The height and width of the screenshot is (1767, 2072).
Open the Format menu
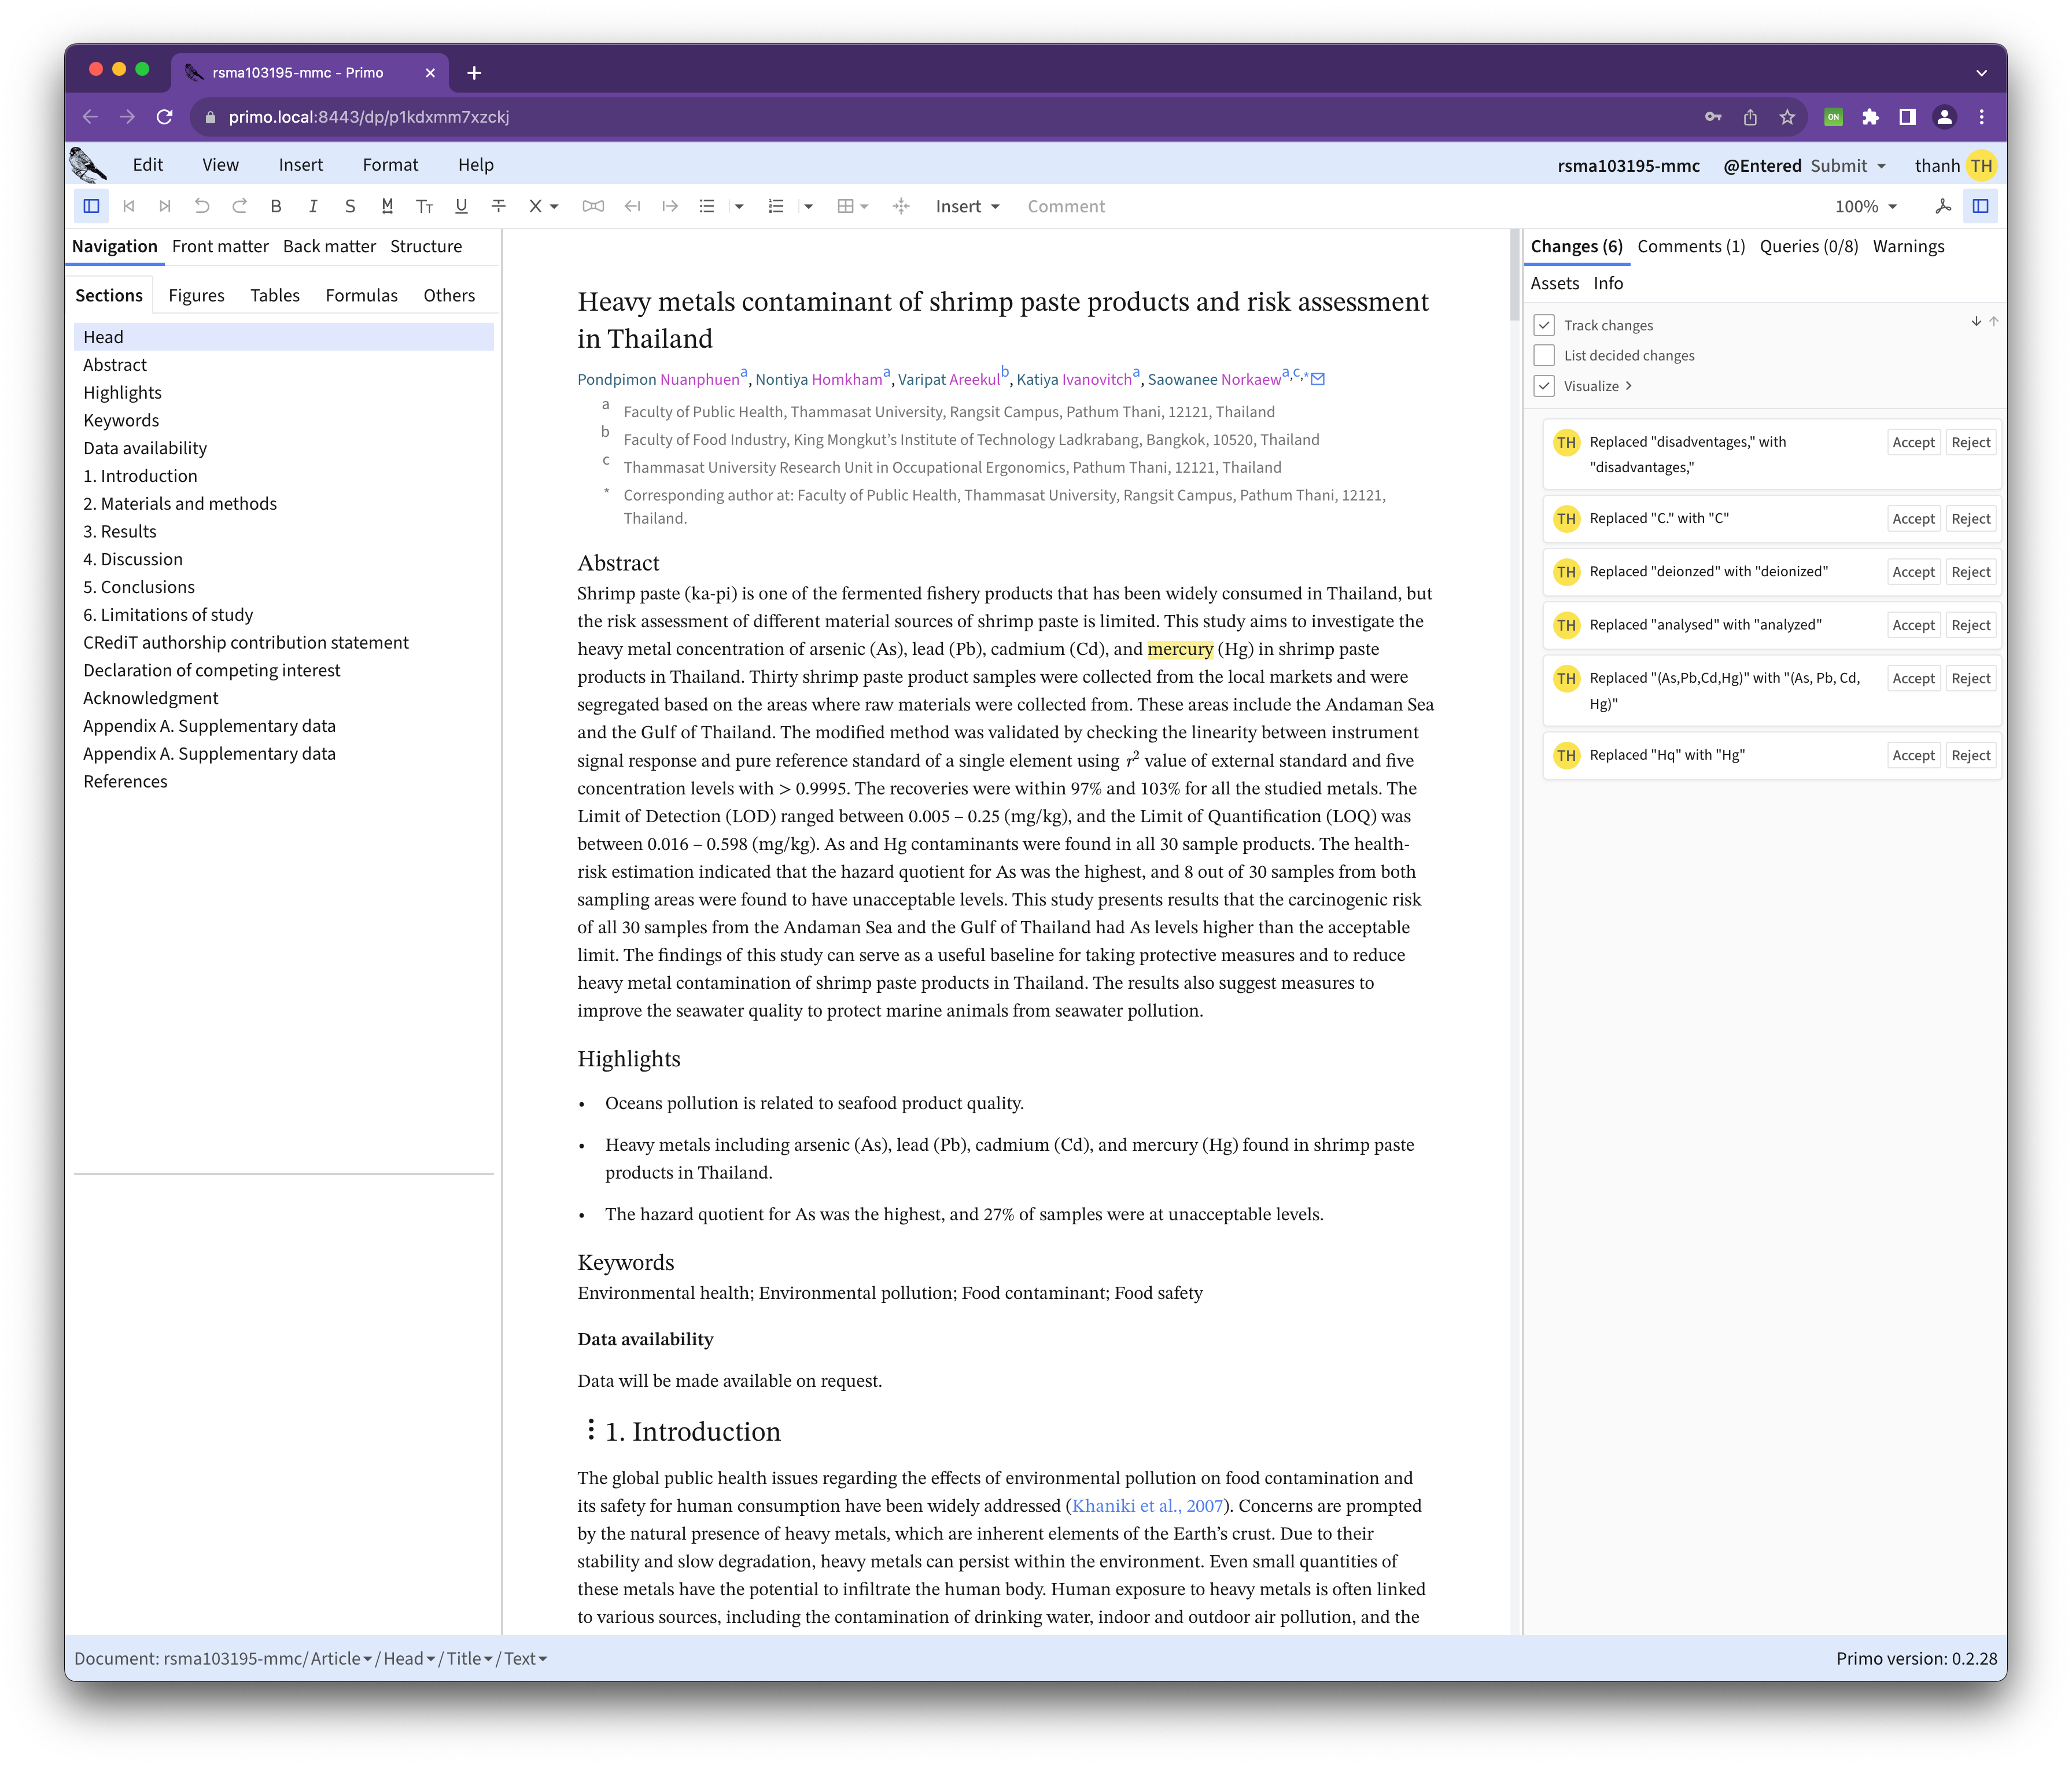(x=390, y=165)
